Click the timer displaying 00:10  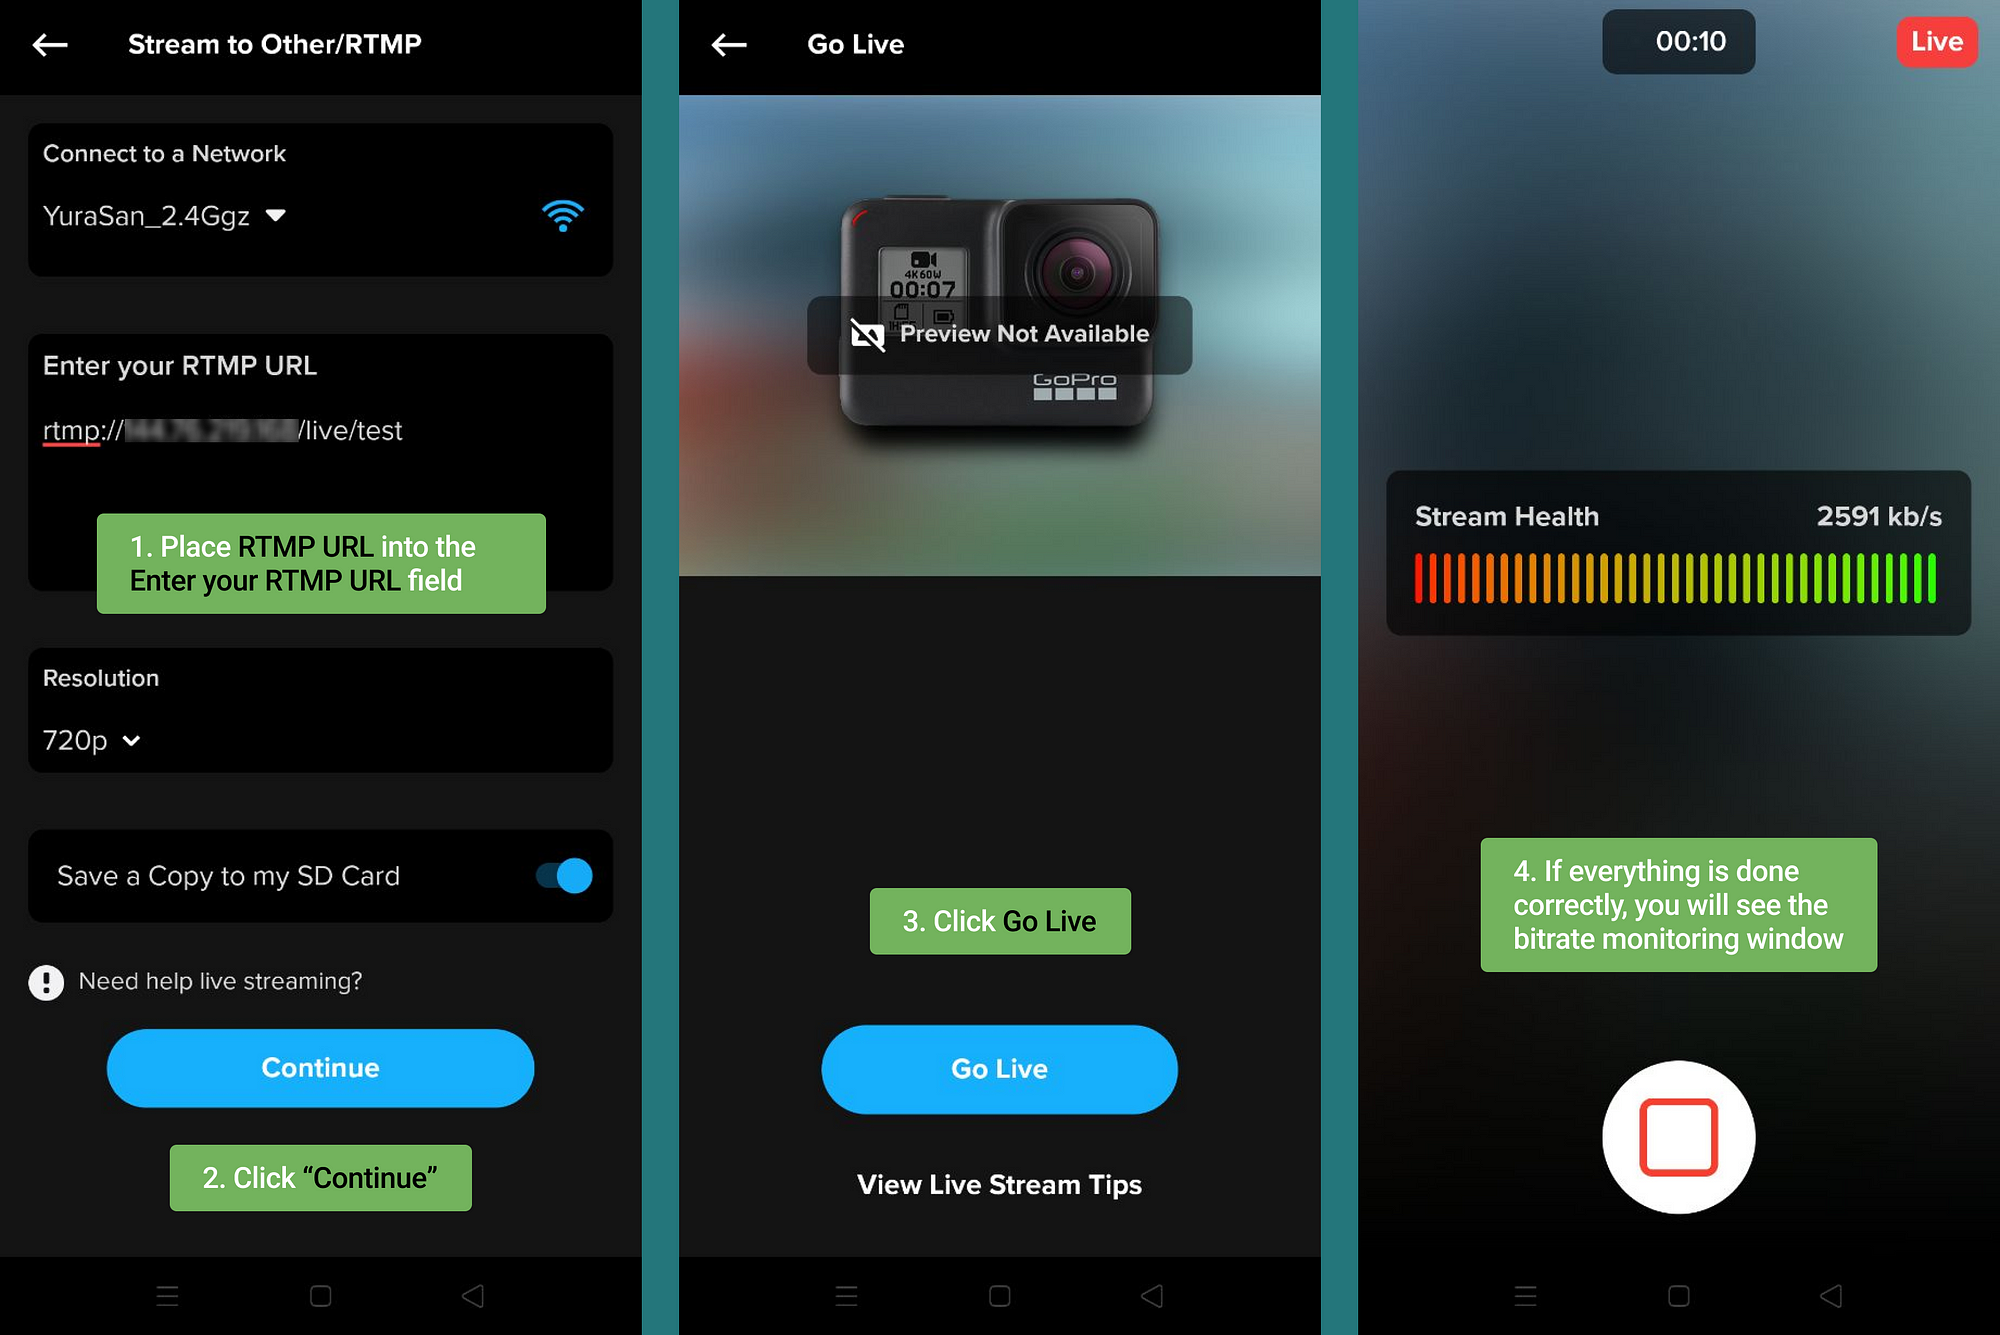[x=1678, y=42]
